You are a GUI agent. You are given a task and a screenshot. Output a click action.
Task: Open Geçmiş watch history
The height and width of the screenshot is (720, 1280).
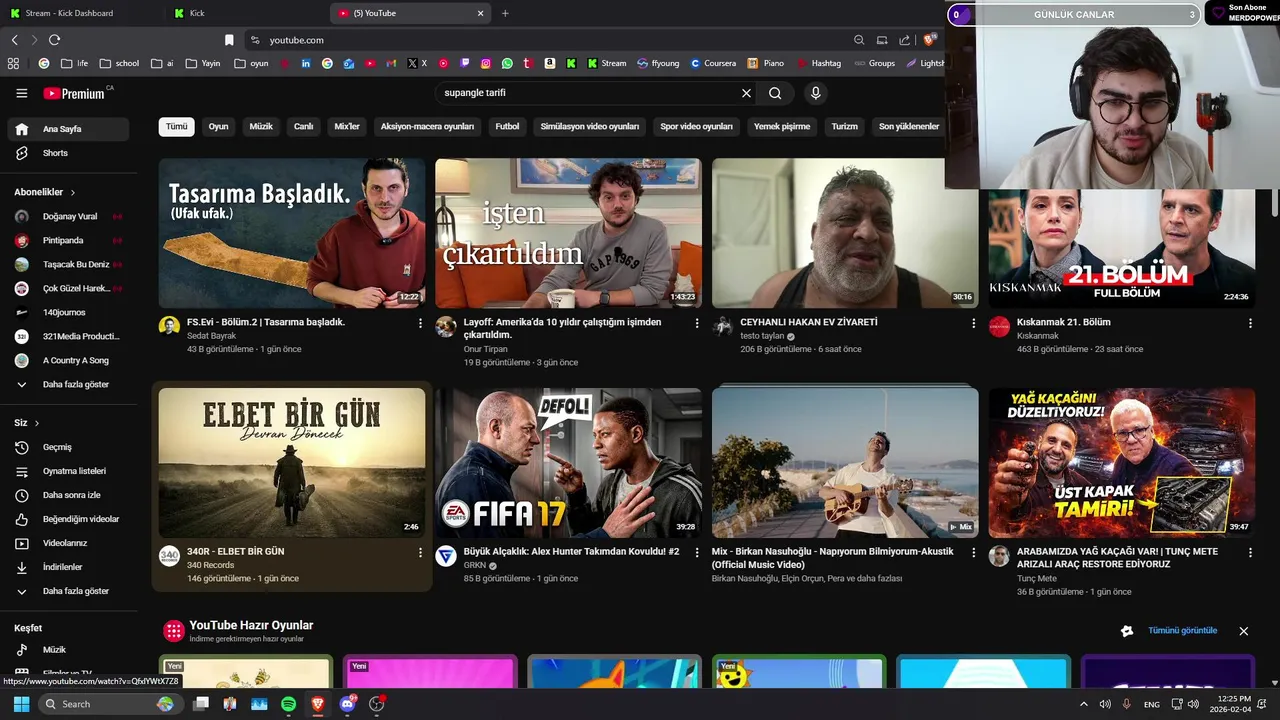[x=68, y=447]
